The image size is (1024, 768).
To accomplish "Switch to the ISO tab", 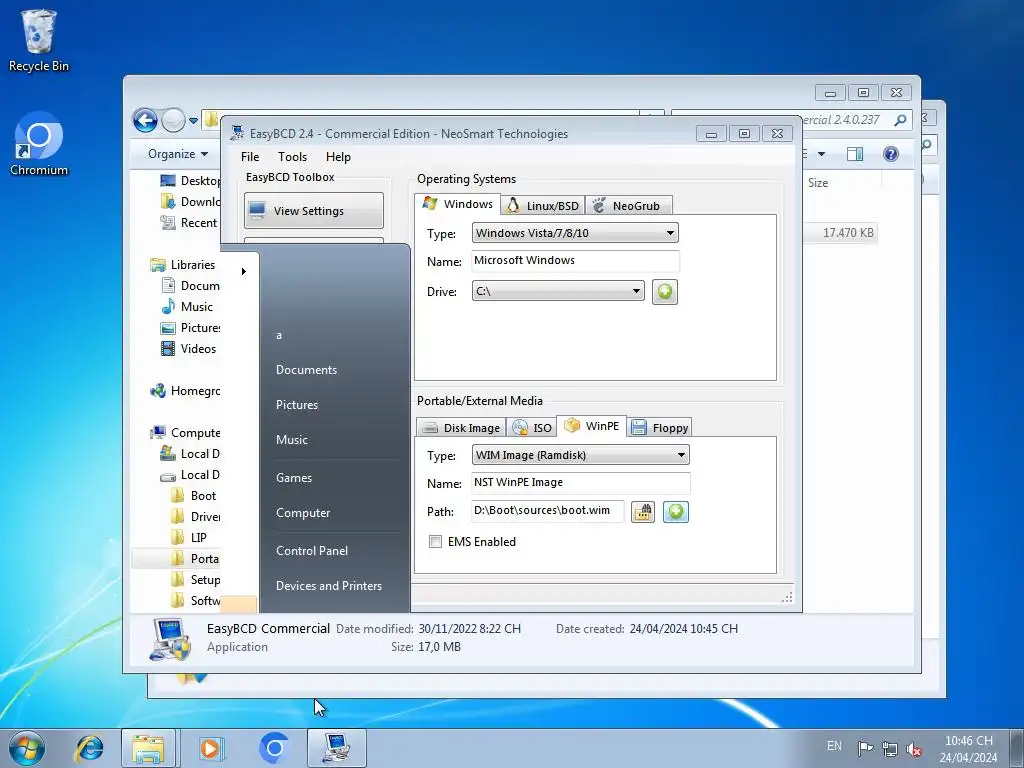I will (x=532, y=428).
